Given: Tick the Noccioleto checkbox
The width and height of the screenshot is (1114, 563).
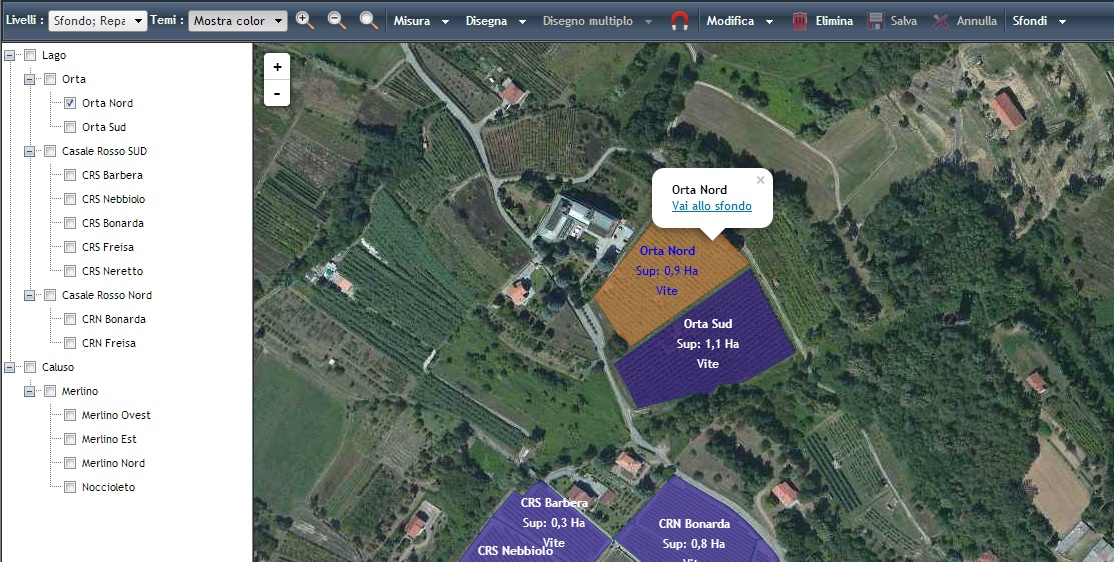Looking at the screenshot, I should pyautogui.click(x=70, y=487).
